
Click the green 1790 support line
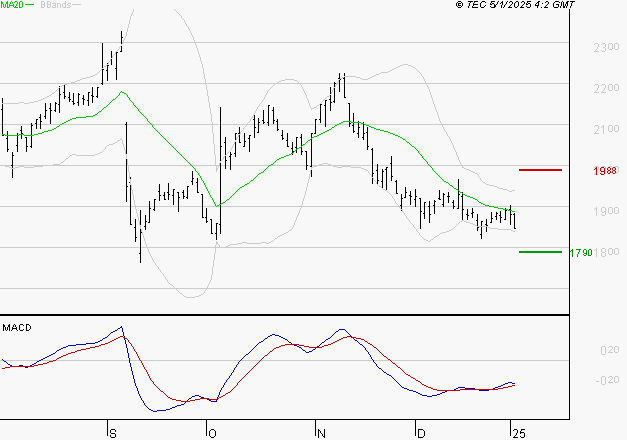tap(540, 252)
